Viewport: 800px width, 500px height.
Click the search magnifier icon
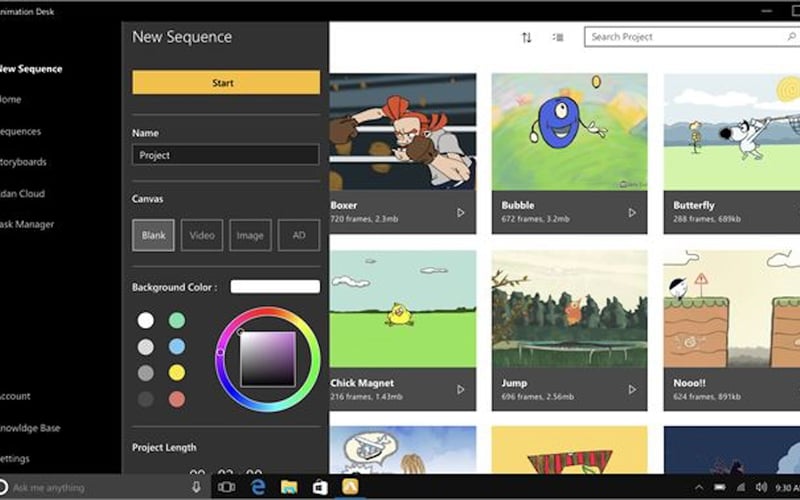click(x=791, y=37)
